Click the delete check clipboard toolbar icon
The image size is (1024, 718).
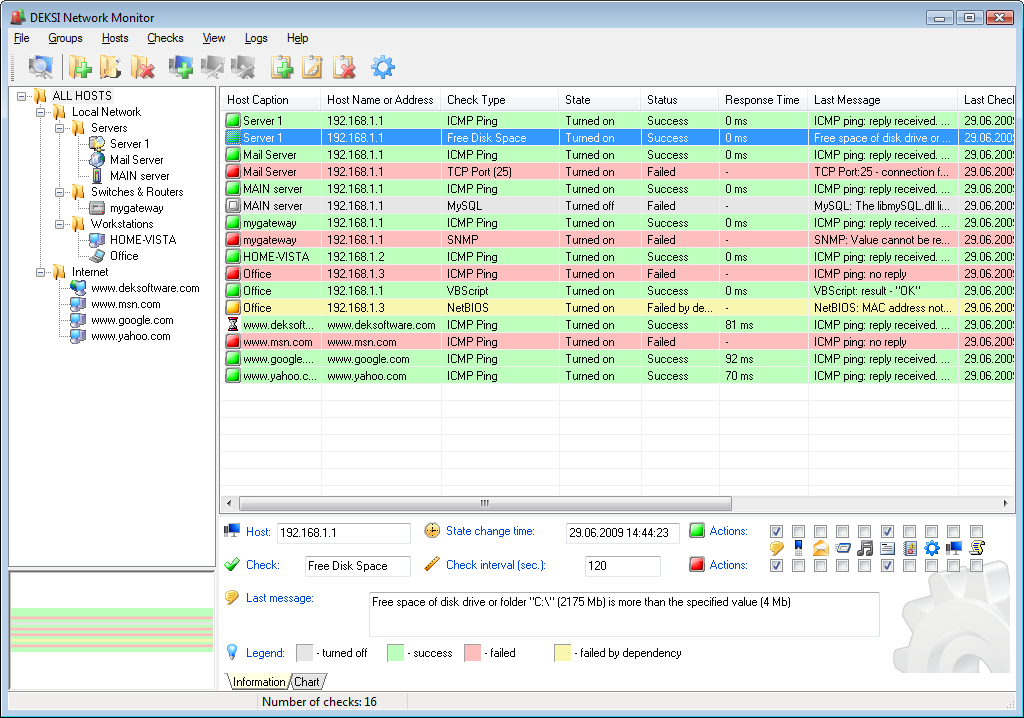[344, 67]
